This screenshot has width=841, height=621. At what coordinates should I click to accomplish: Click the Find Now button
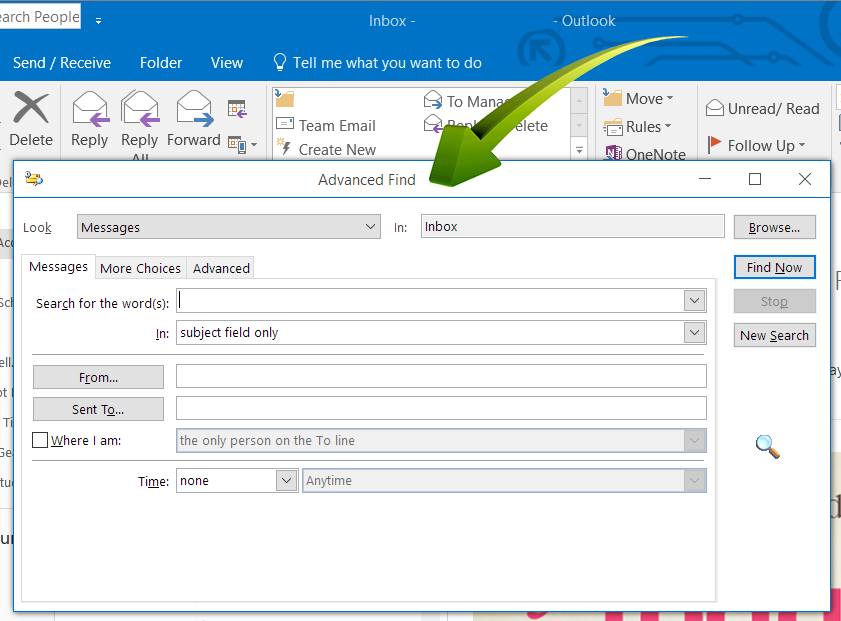tap(774, 267)
